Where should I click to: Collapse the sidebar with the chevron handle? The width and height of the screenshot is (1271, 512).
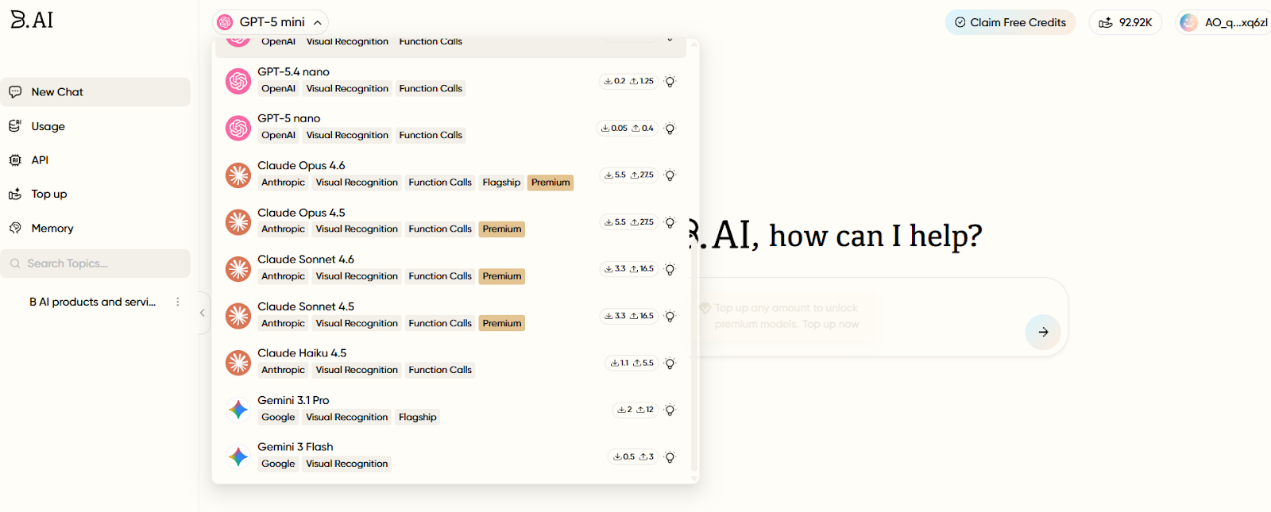click(x=202, y=313)
